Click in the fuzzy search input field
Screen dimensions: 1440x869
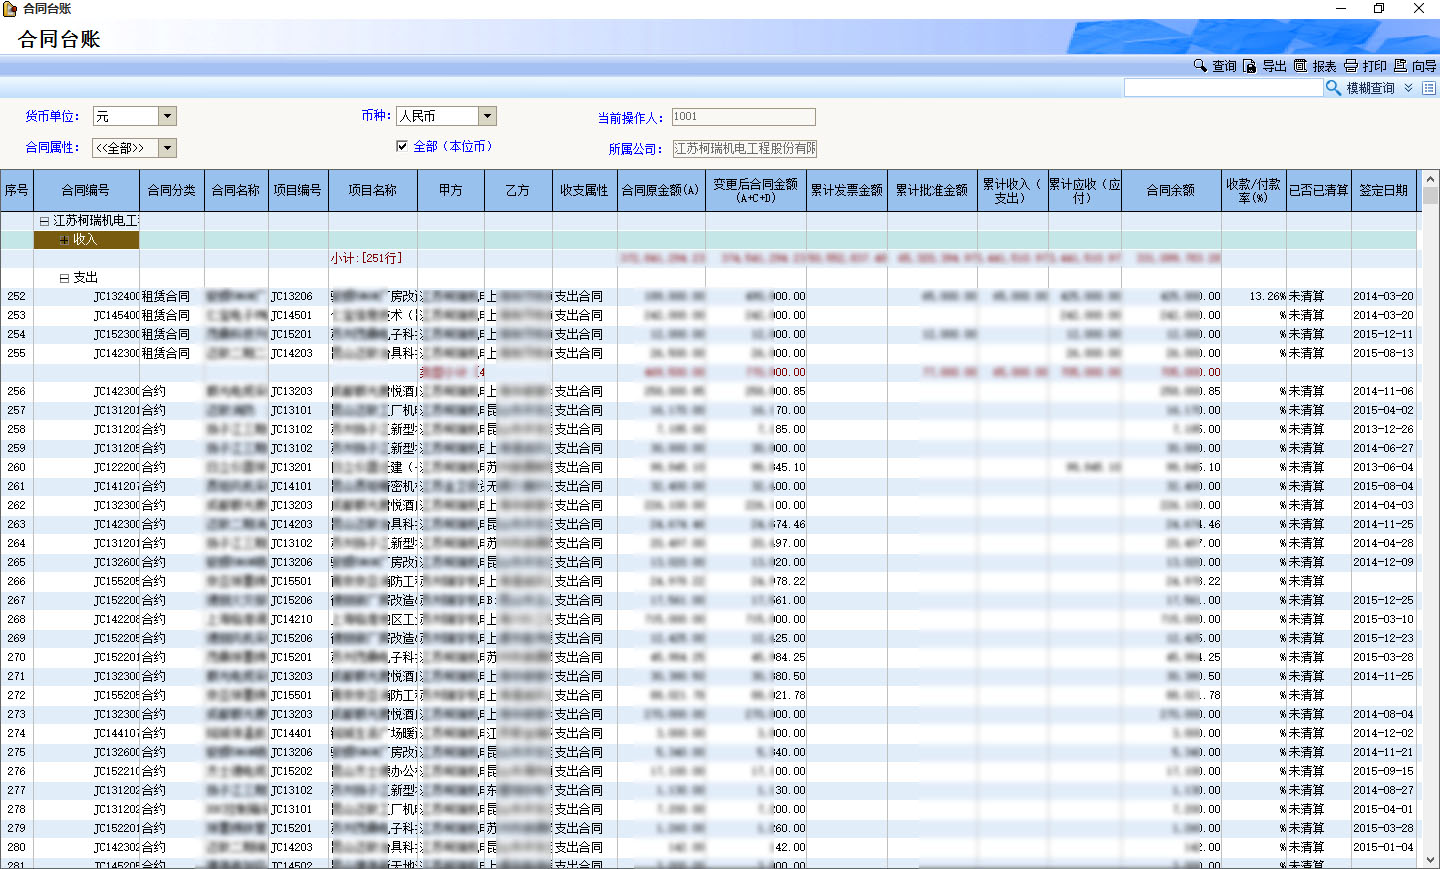(x=1223, y=88)
